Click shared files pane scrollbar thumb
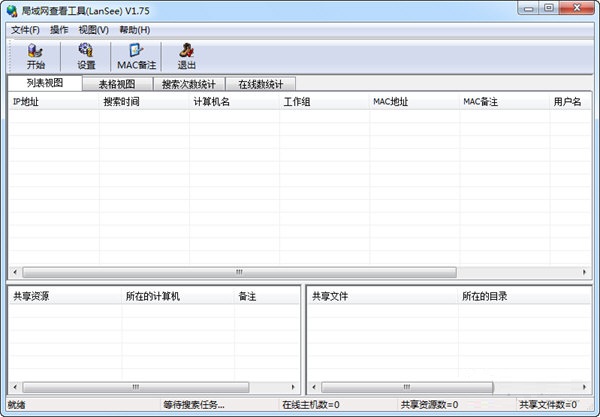 click(x=407, y=387)
